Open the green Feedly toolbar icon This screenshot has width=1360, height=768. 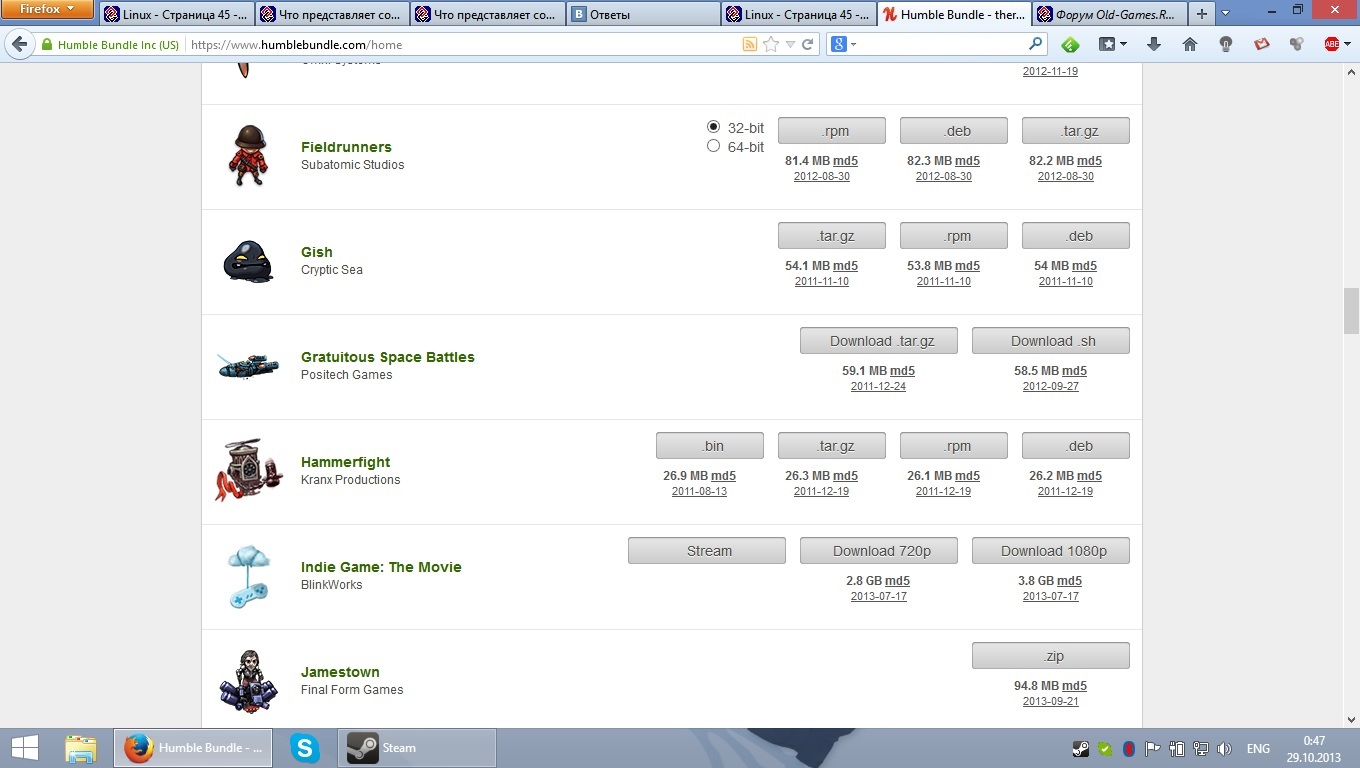tap(1070, 44)
